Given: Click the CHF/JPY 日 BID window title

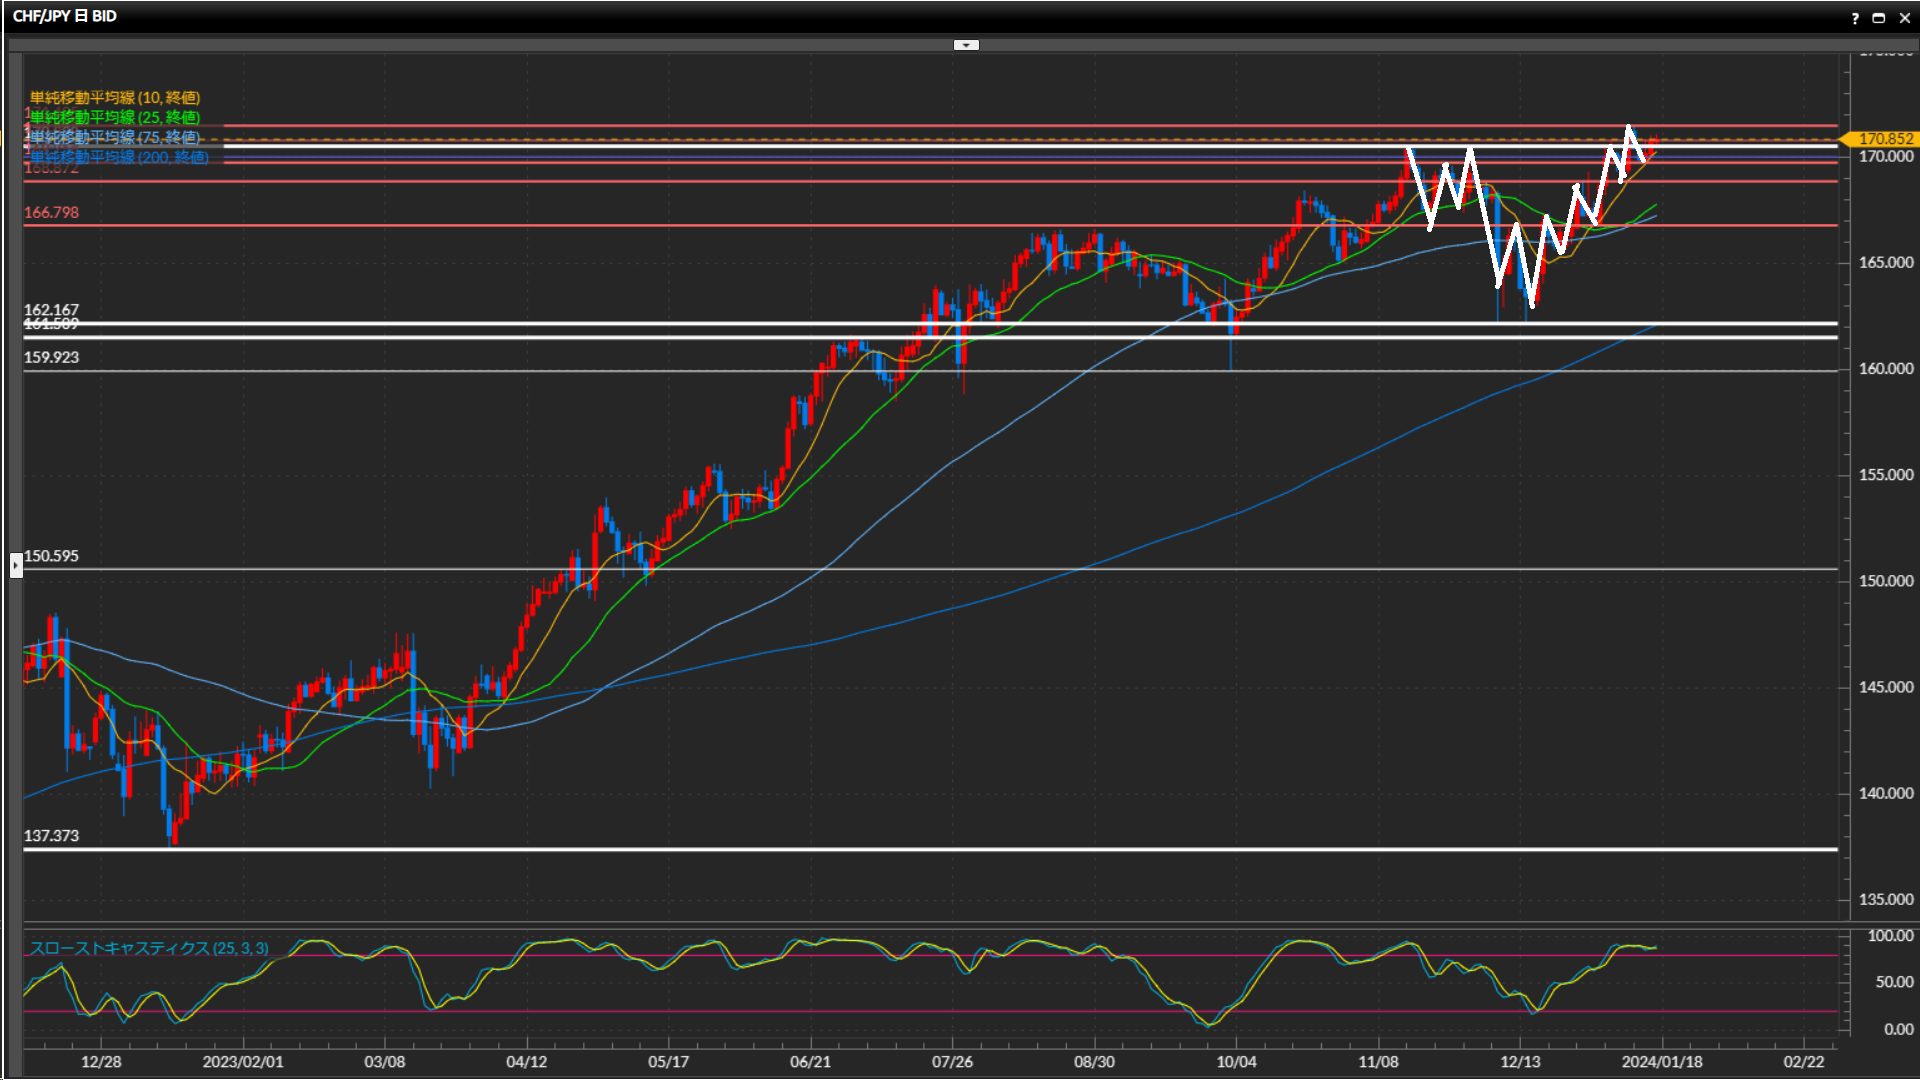Looking at the screenshot, I should pos(65,16).
